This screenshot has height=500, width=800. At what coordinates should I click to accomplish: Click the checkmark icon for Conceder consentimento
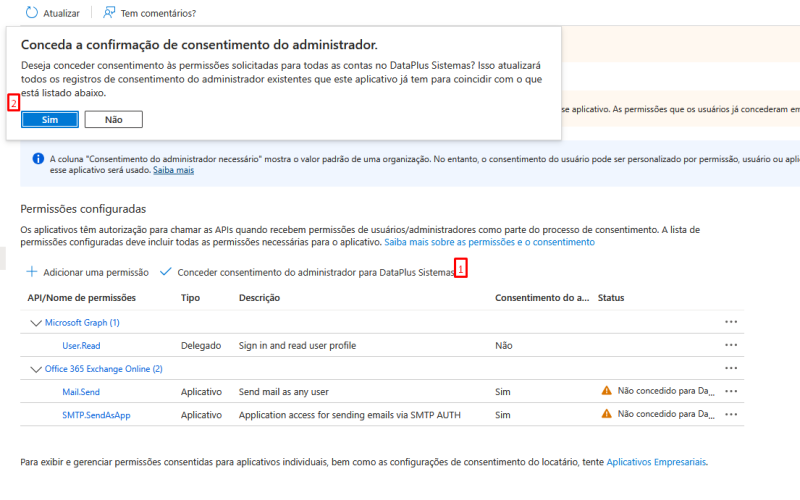tap(165, 271)
